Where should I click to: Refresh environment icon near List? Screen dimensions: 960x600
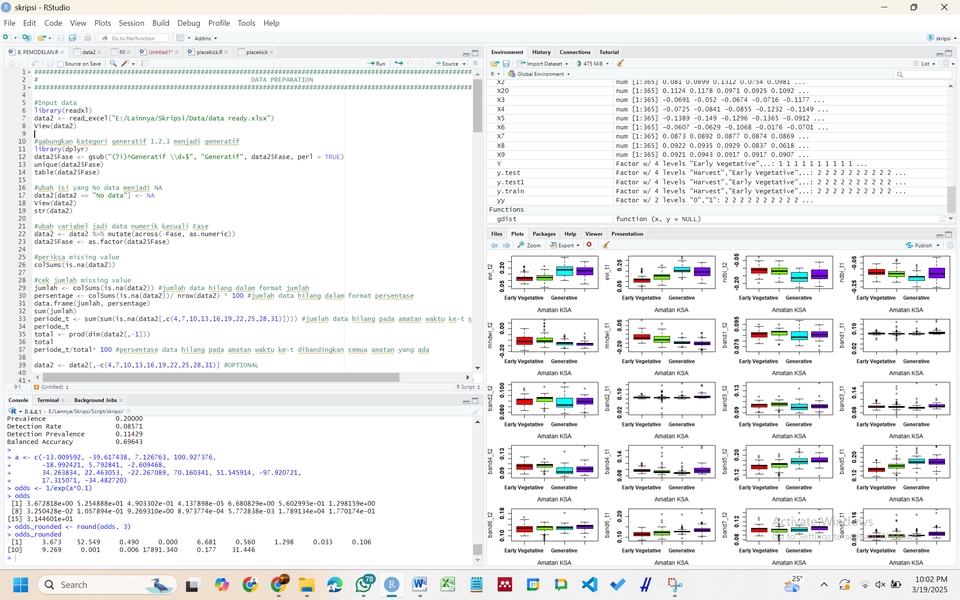click(946, 64)
